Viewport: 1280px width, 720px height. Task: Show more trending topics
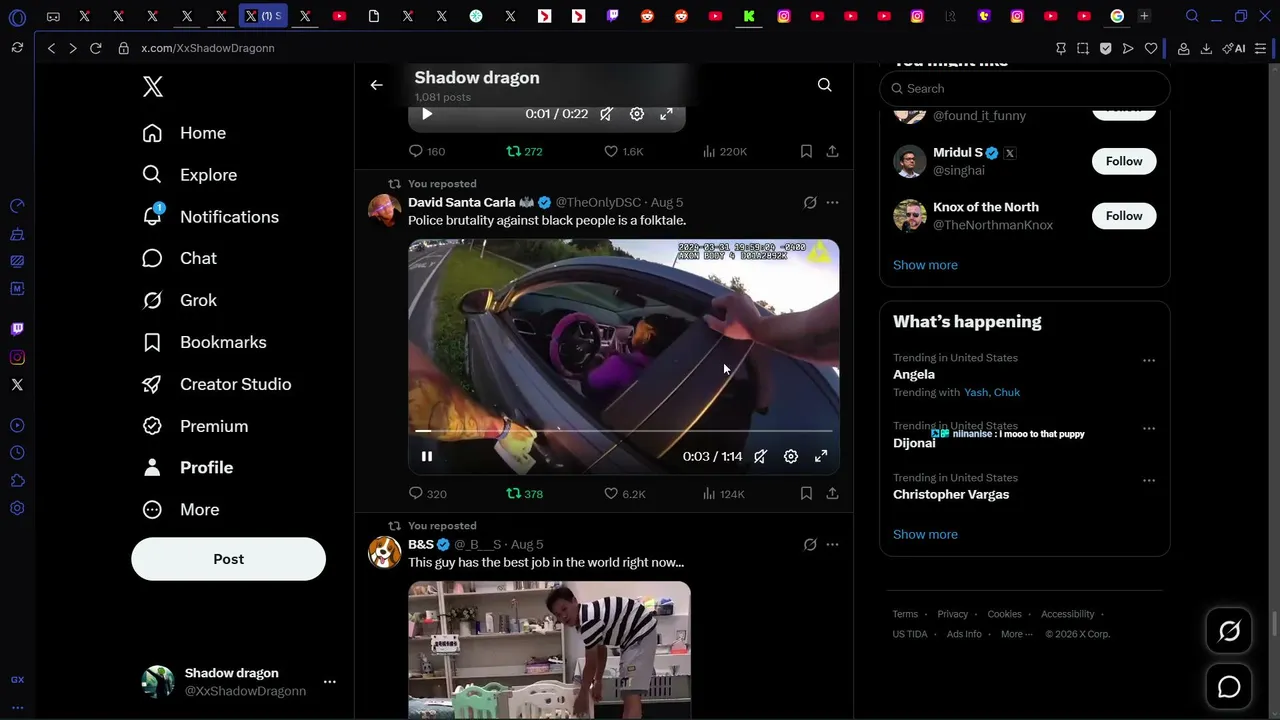point(925,534)
